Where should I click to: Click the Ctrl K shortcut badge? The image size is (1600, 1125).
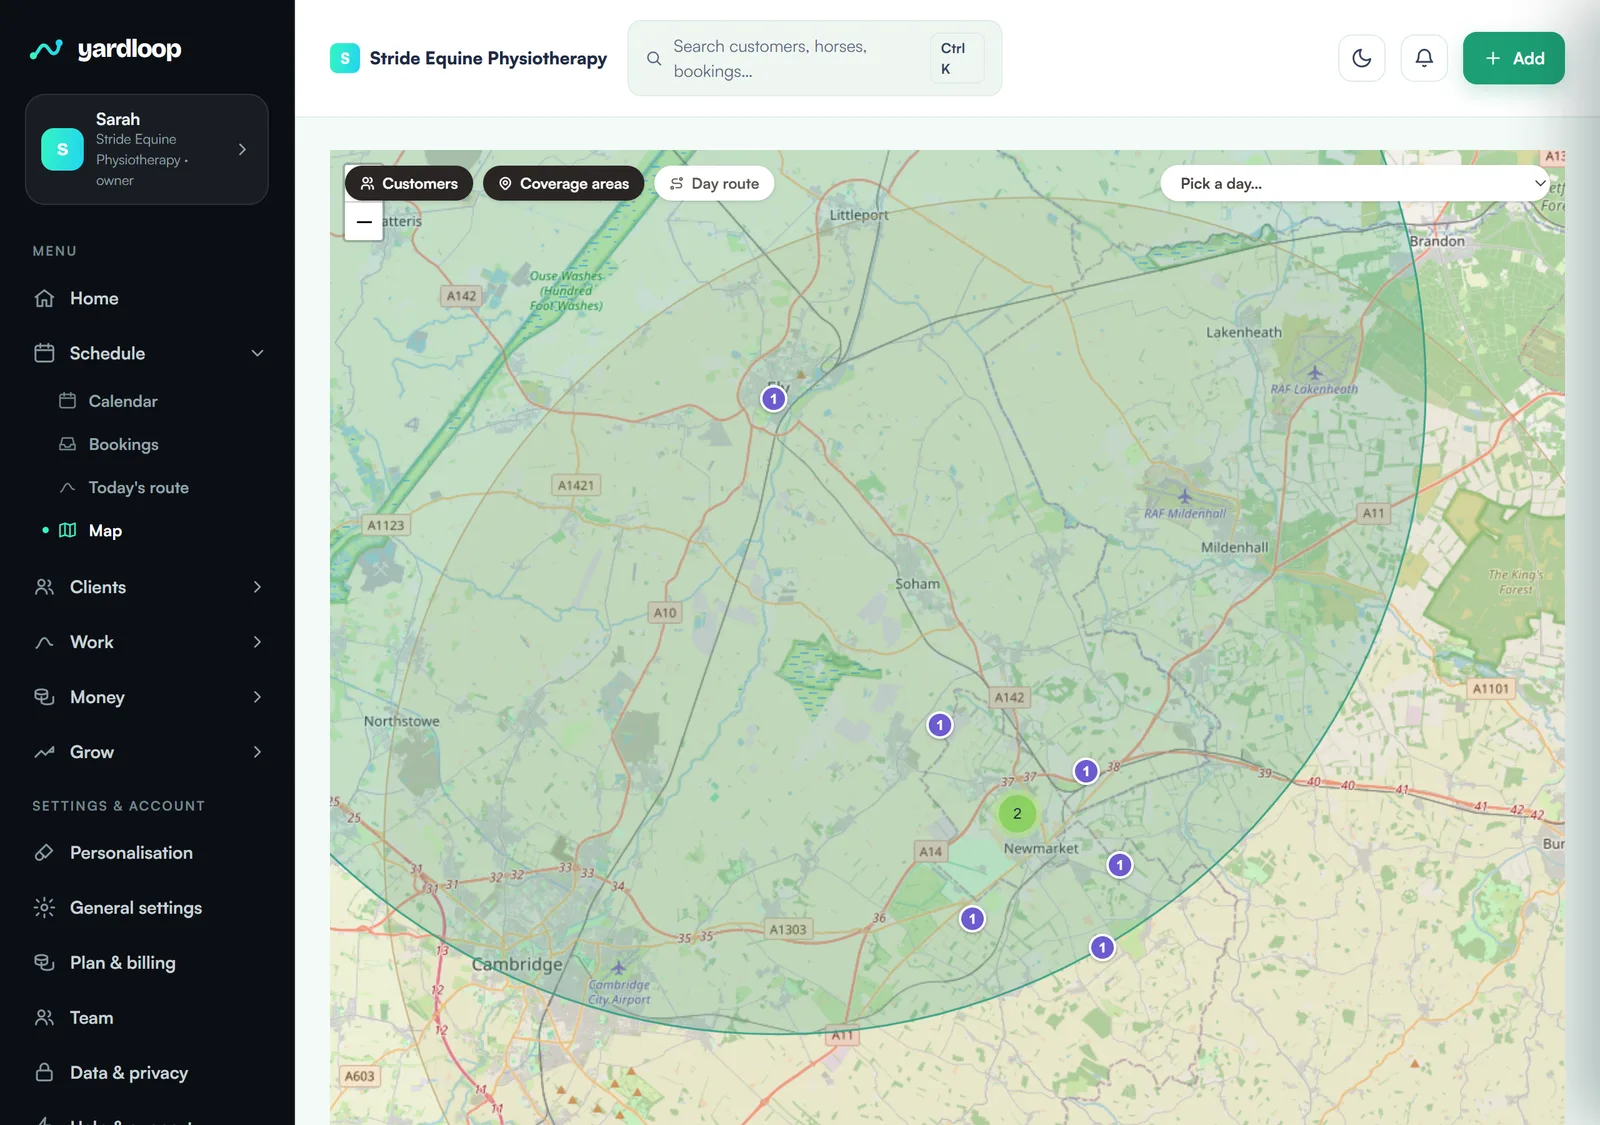[957, 58]
